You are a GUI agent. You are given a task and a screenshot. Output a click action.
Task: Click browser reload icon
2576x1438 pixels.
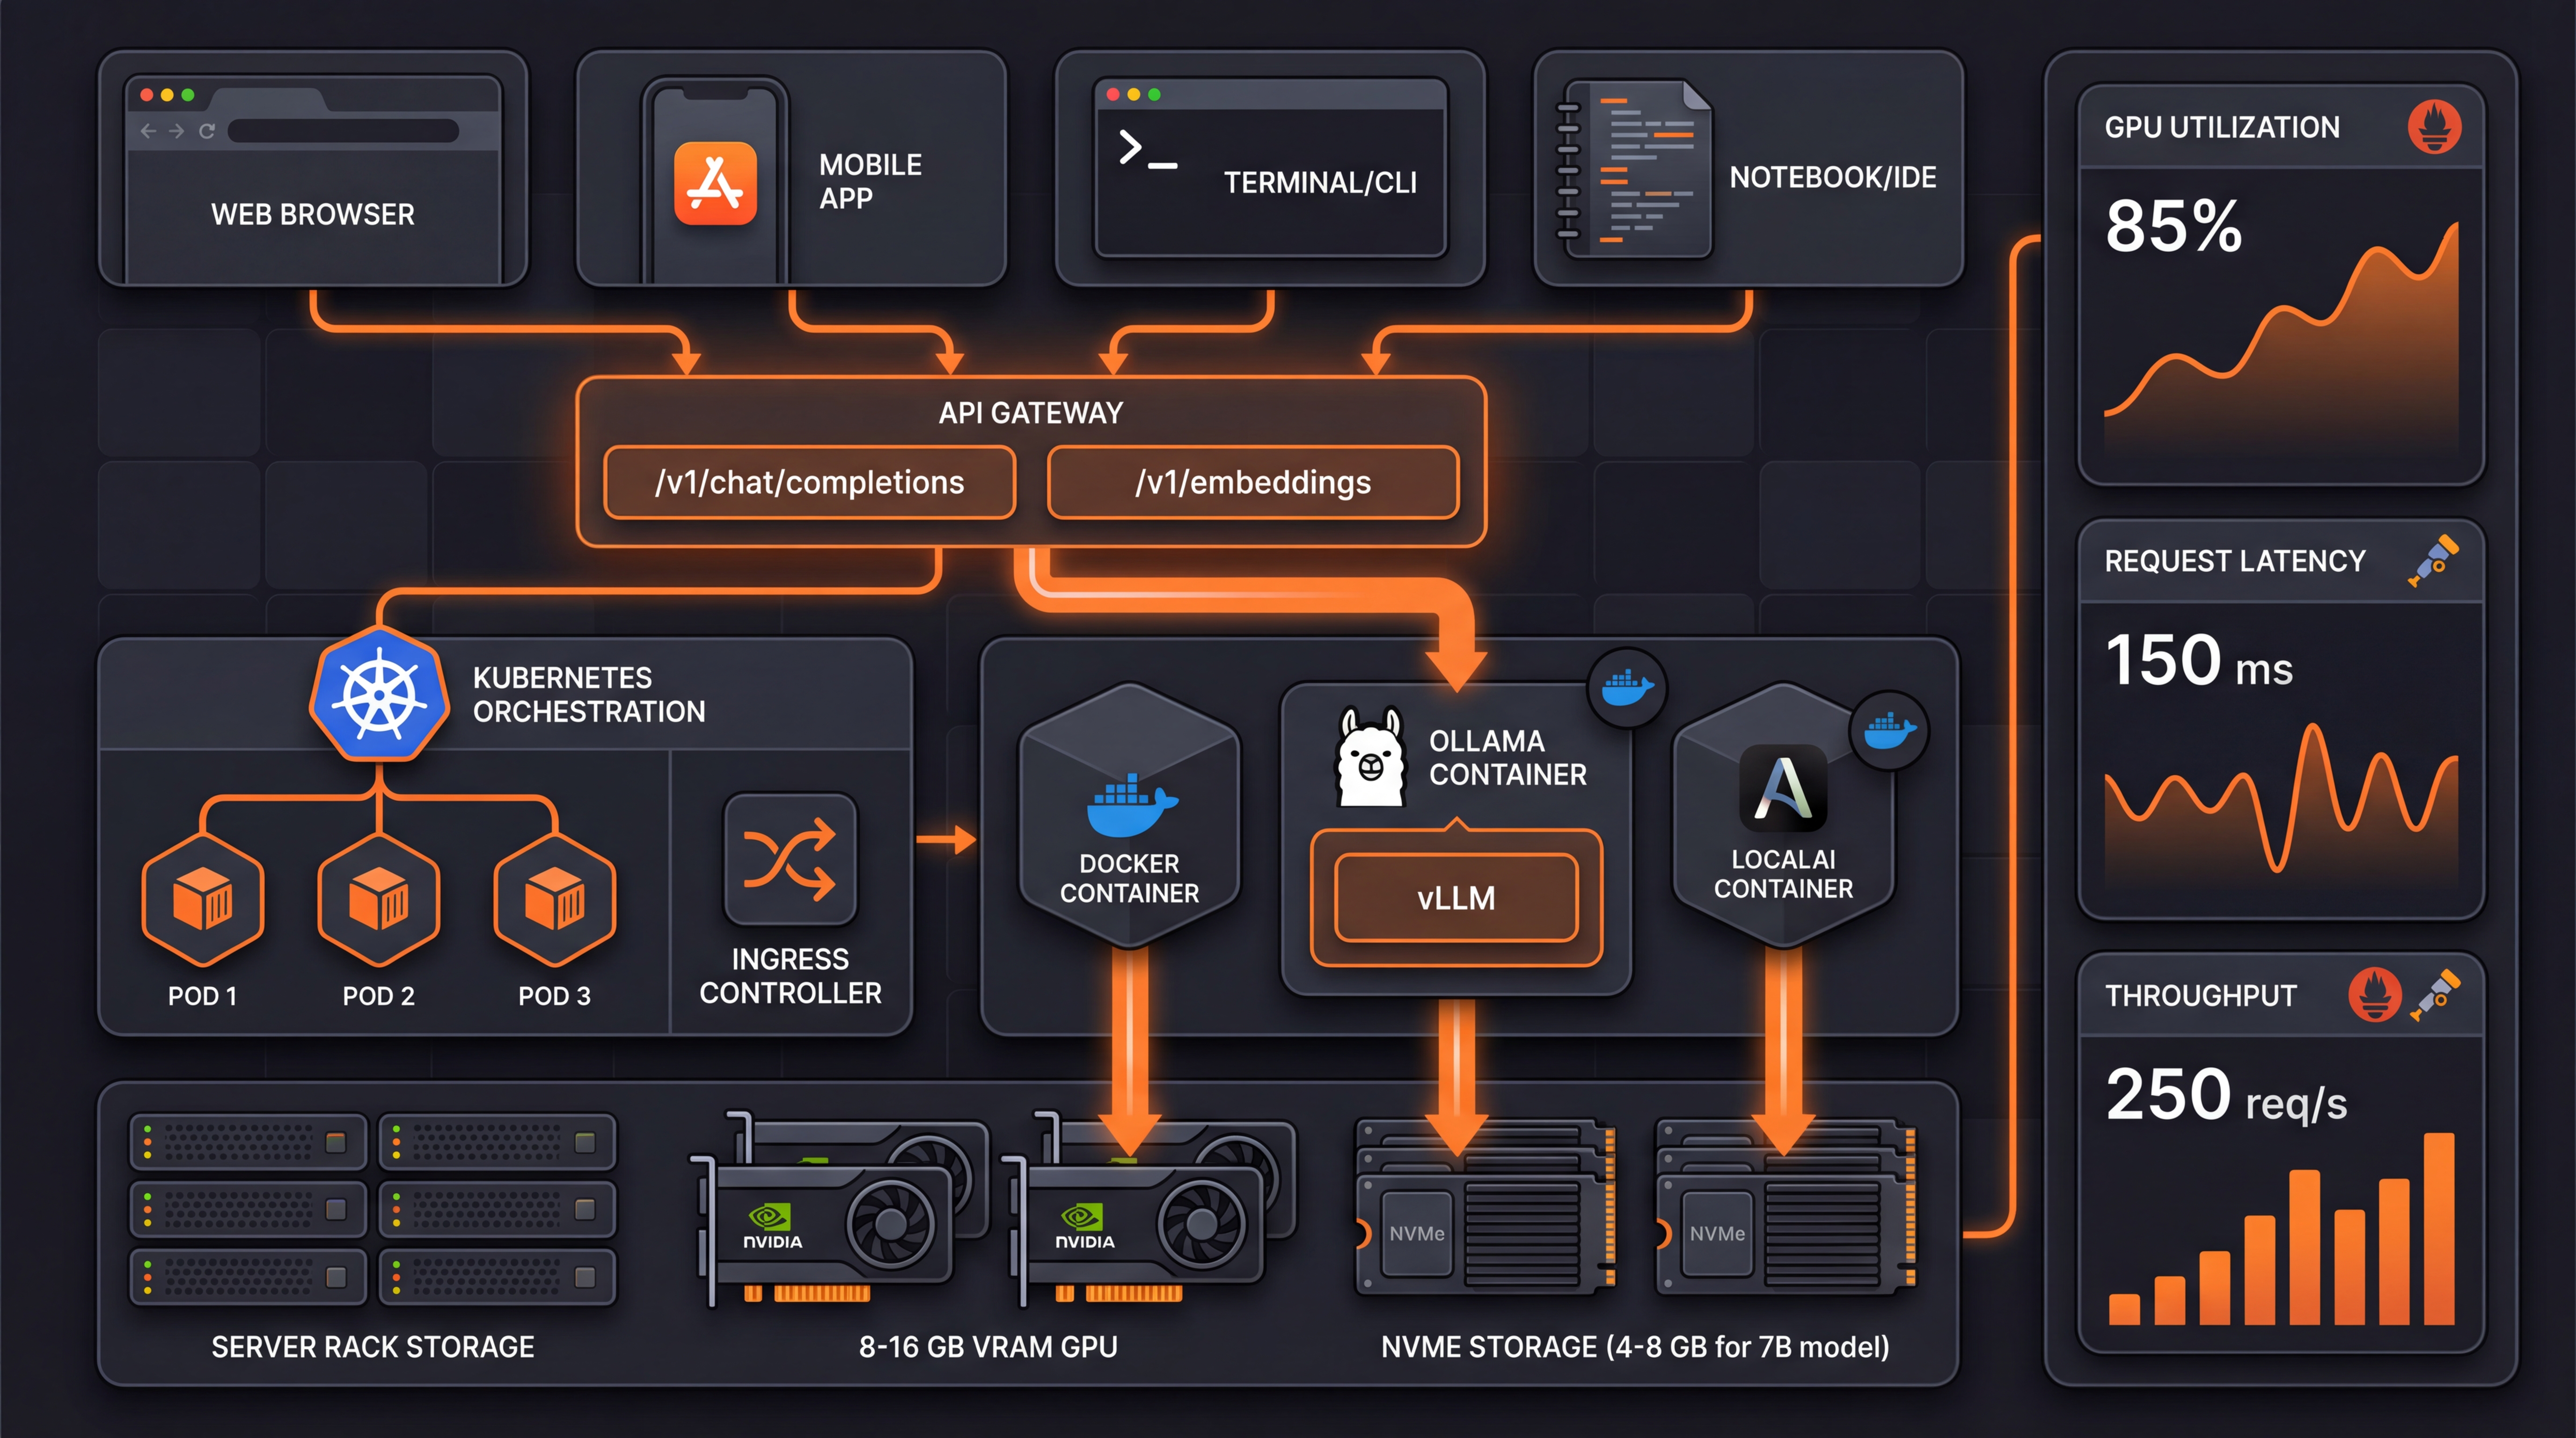pos(207,131)
